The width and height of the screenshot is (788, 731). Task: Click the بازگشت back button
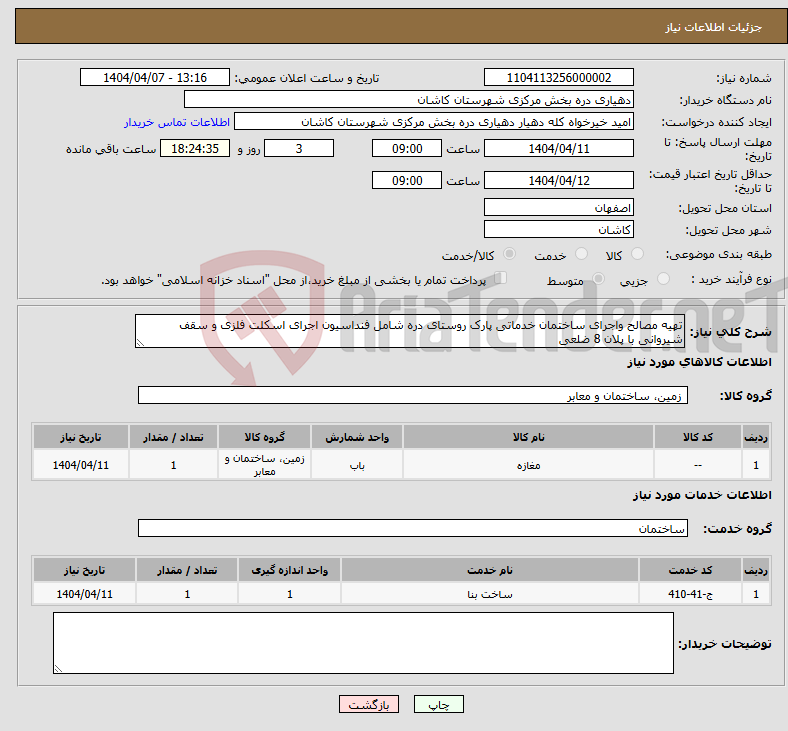point(369,704)
